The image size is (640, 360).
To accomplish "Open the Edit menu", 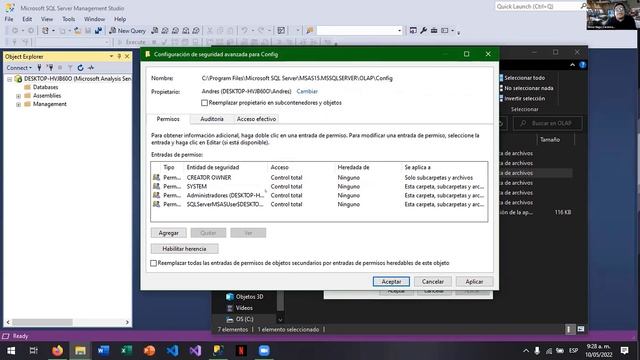I will point(27,19).
